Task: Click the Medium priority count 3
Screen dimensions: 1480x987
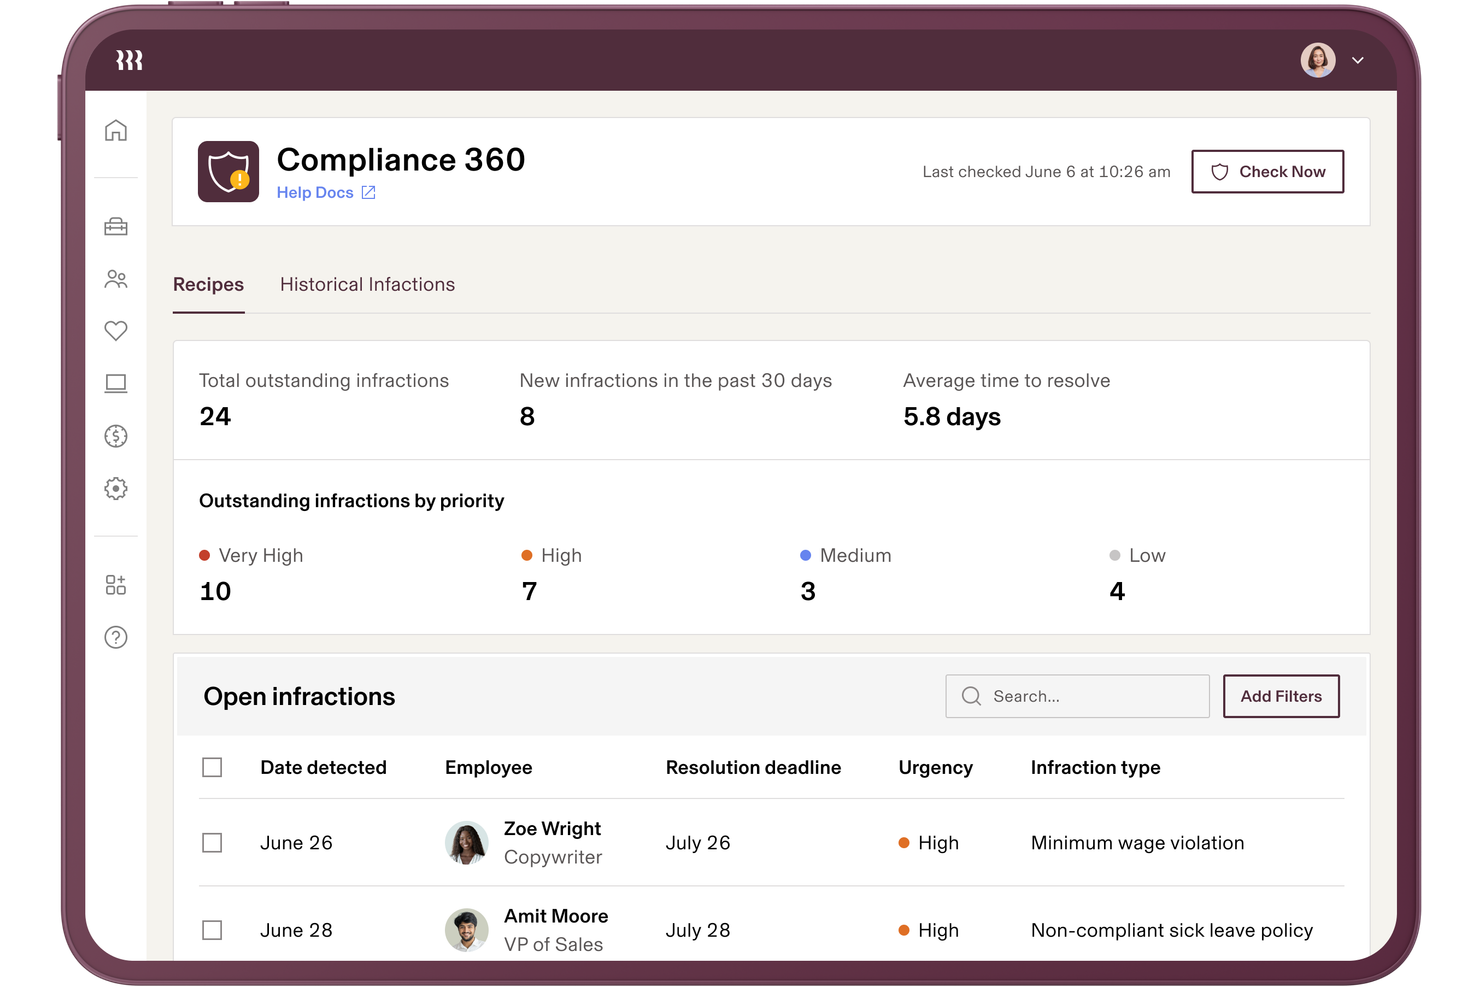Action: pos(808,592)
